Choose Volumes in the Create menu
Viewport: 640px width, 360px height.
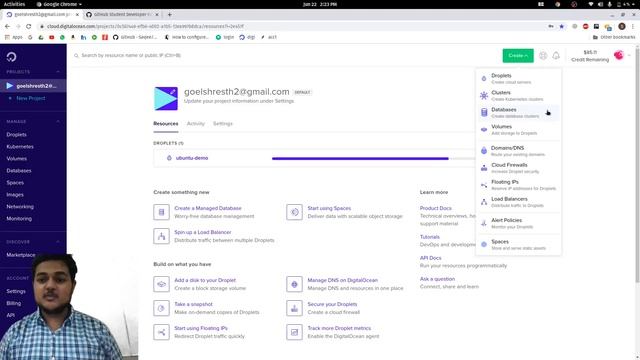coord(518,130)
